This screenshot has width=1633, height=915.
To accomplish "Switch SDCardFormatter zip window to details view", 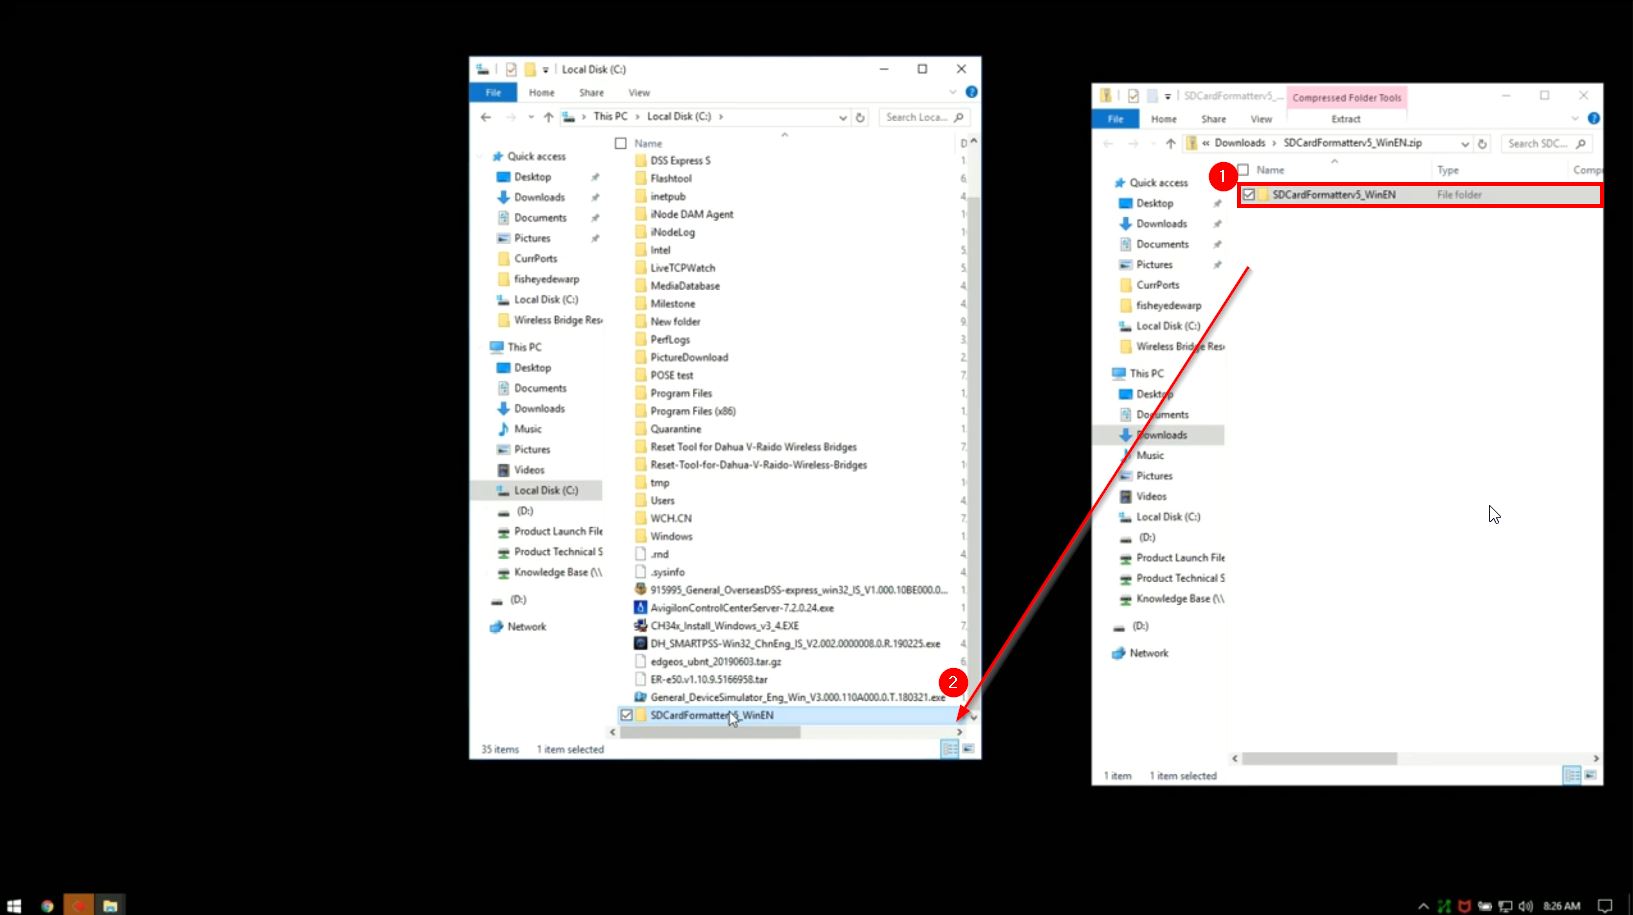I will [x=1572, y=775].
